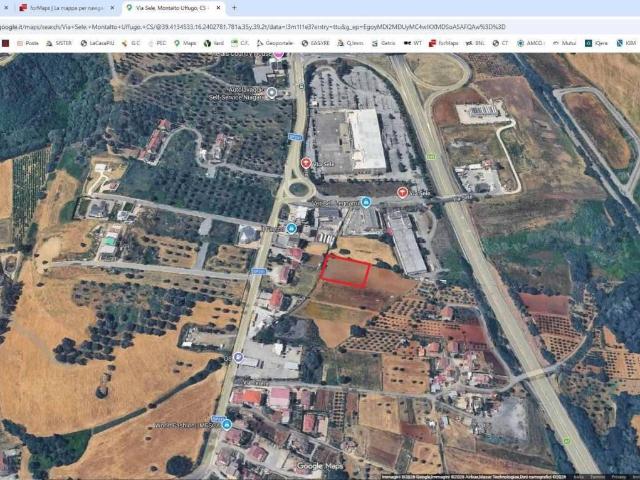This screenshot has width=640, height=480.
Task: Open the SISTER bookmark
Action: [x=59, y=43]
